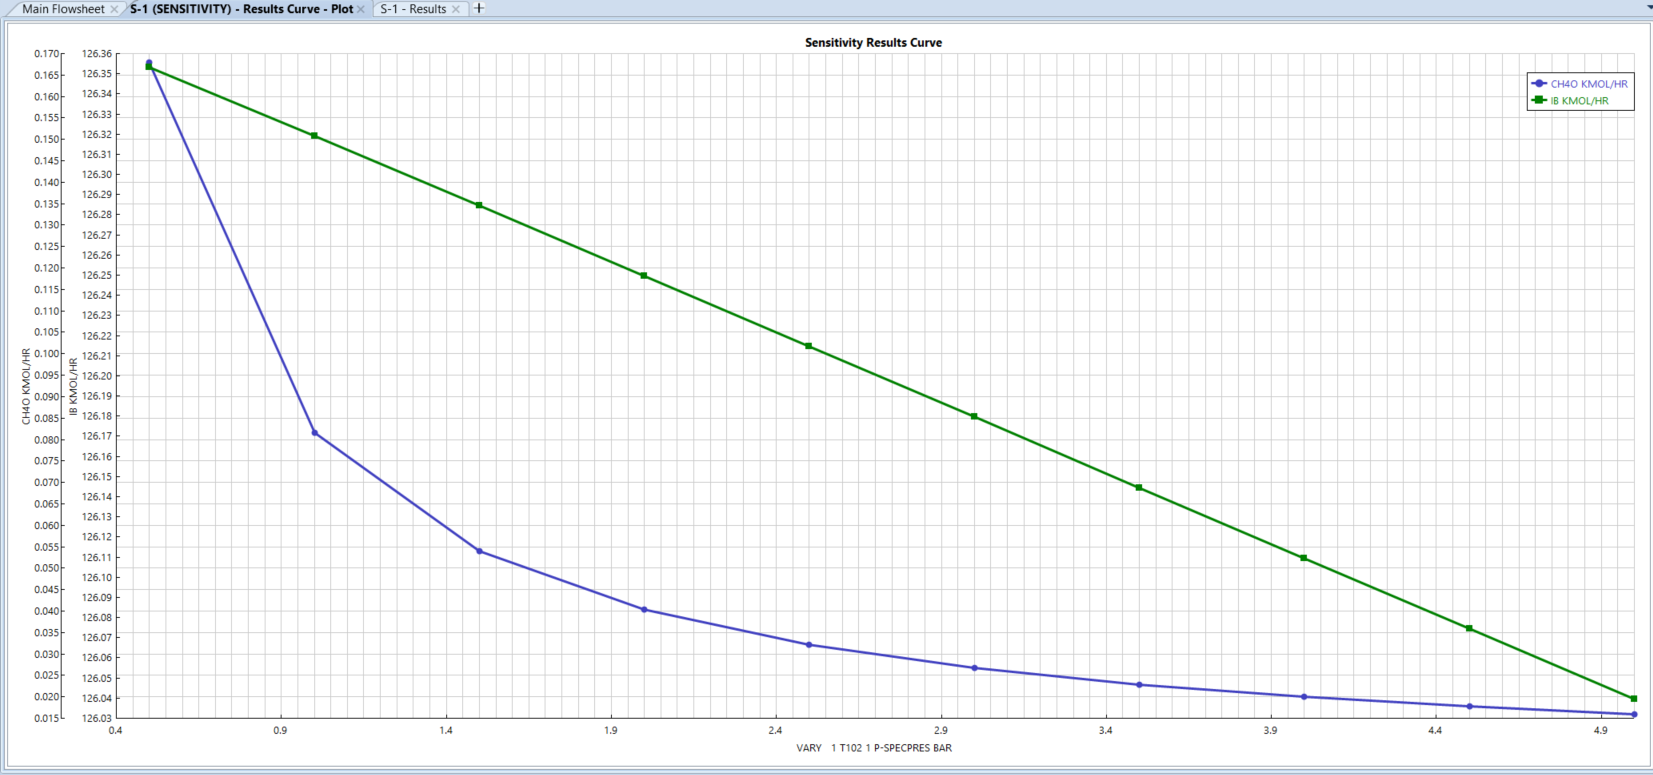
Task: Click the 0.100 CH4O axis value
Action: (46, 354)
